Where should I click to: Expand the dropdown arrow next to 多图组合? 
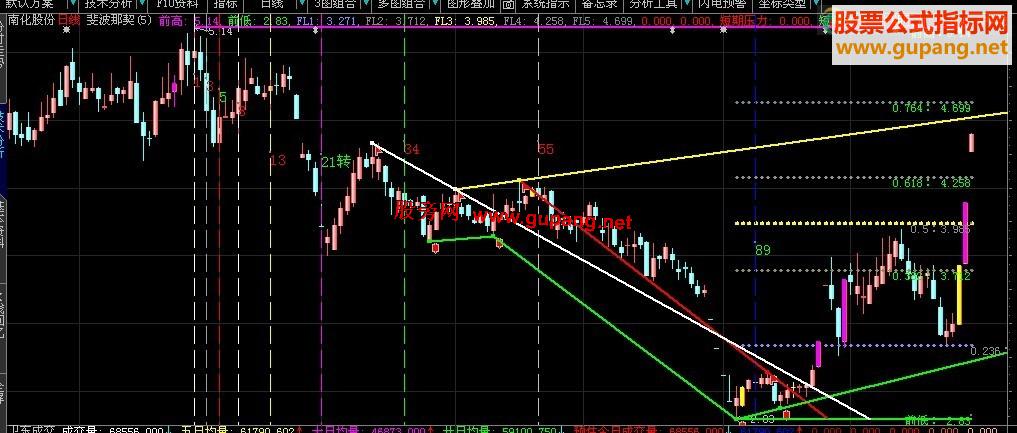click(435, 4)
